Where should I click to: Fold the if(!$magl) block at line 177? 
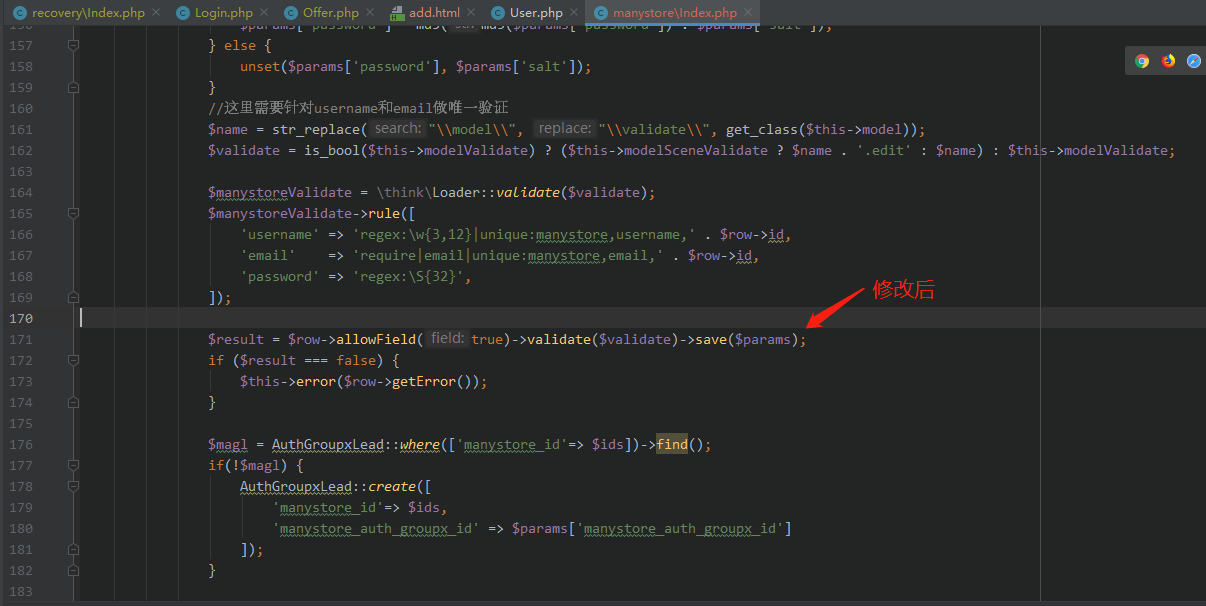[73, 466]
